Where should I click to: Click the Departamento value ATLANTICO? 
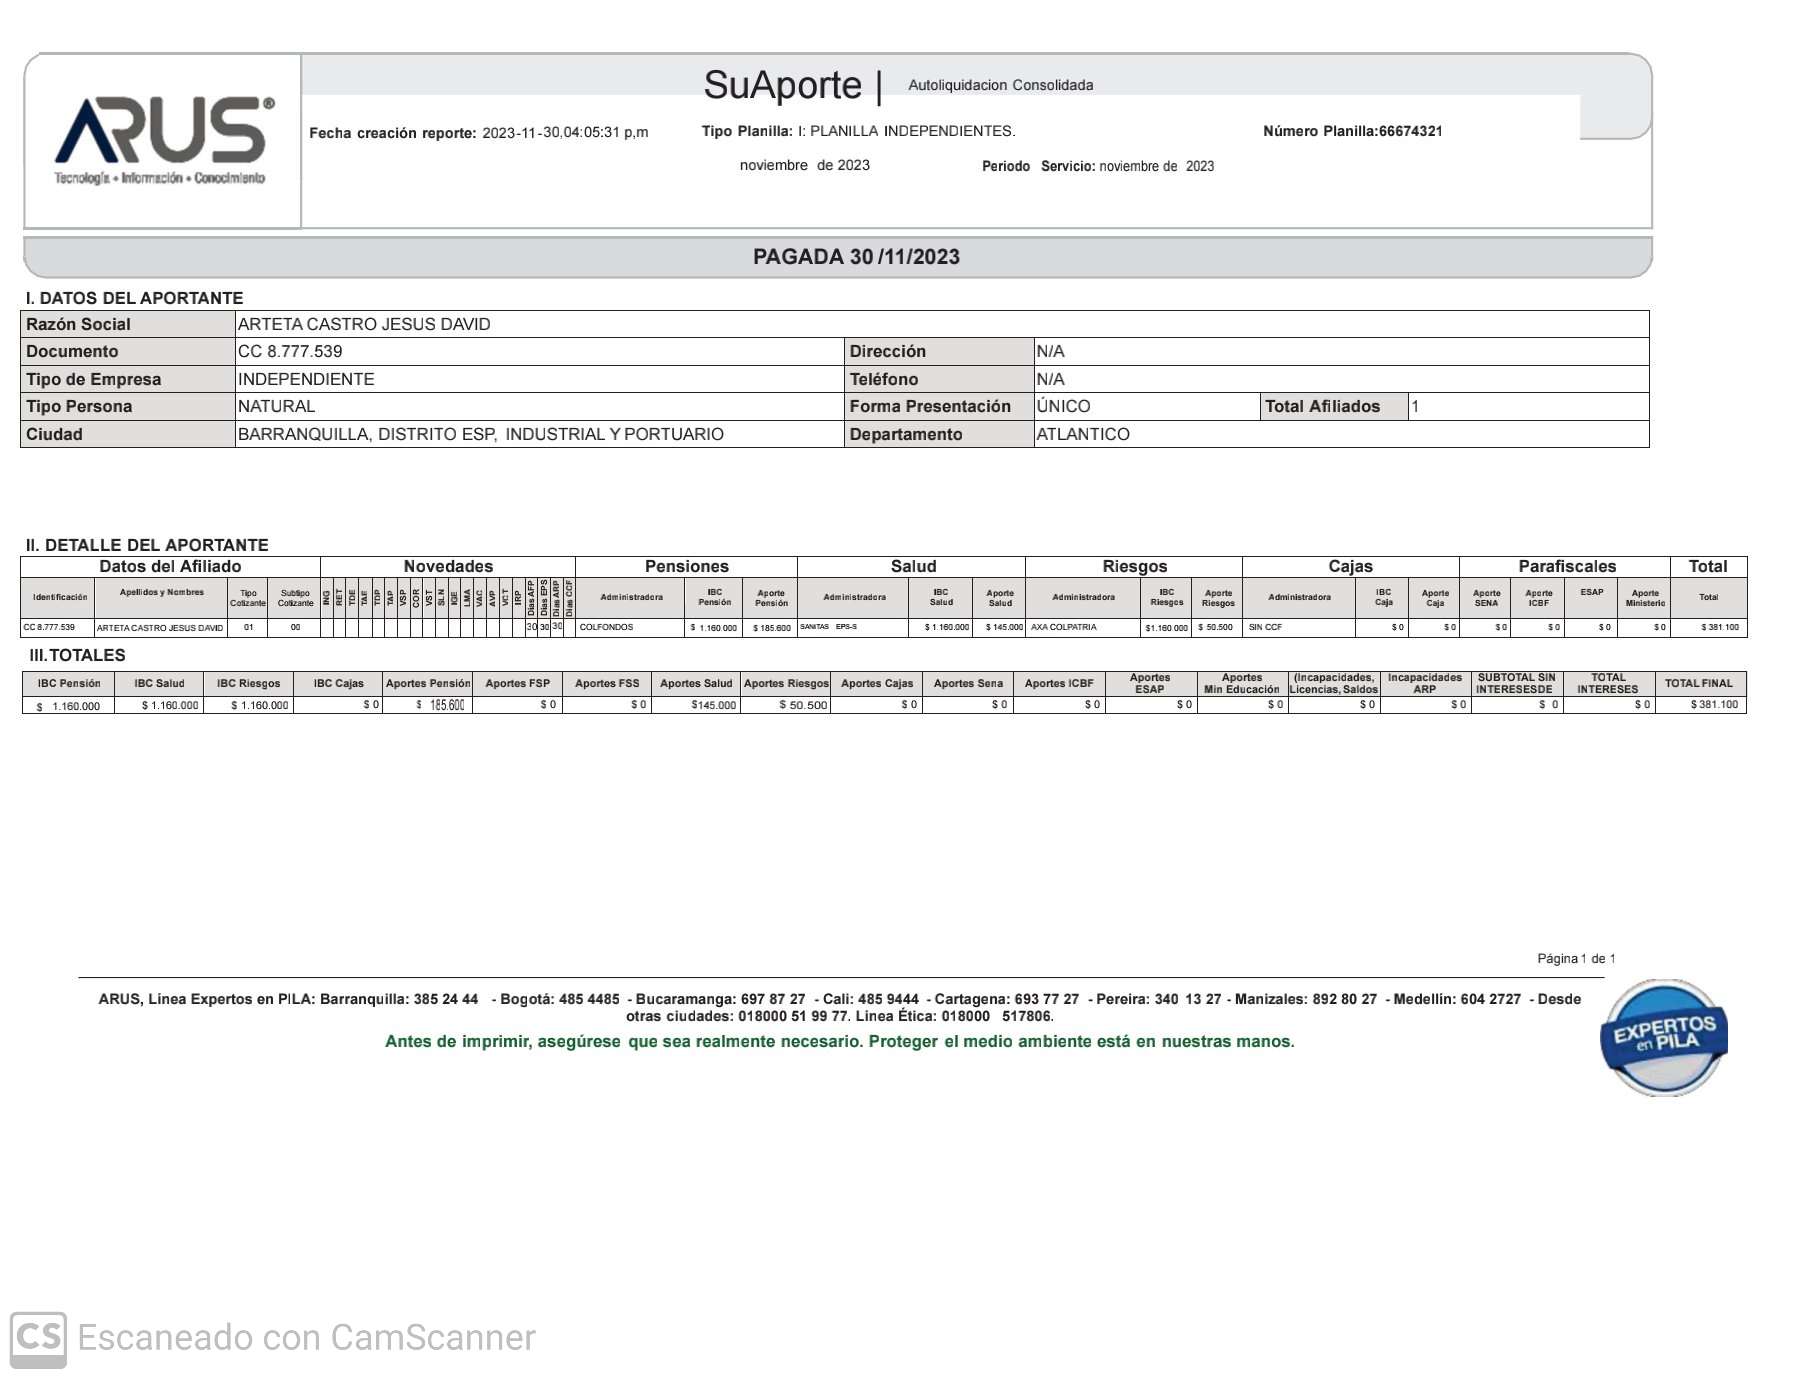click(1083, 435)
